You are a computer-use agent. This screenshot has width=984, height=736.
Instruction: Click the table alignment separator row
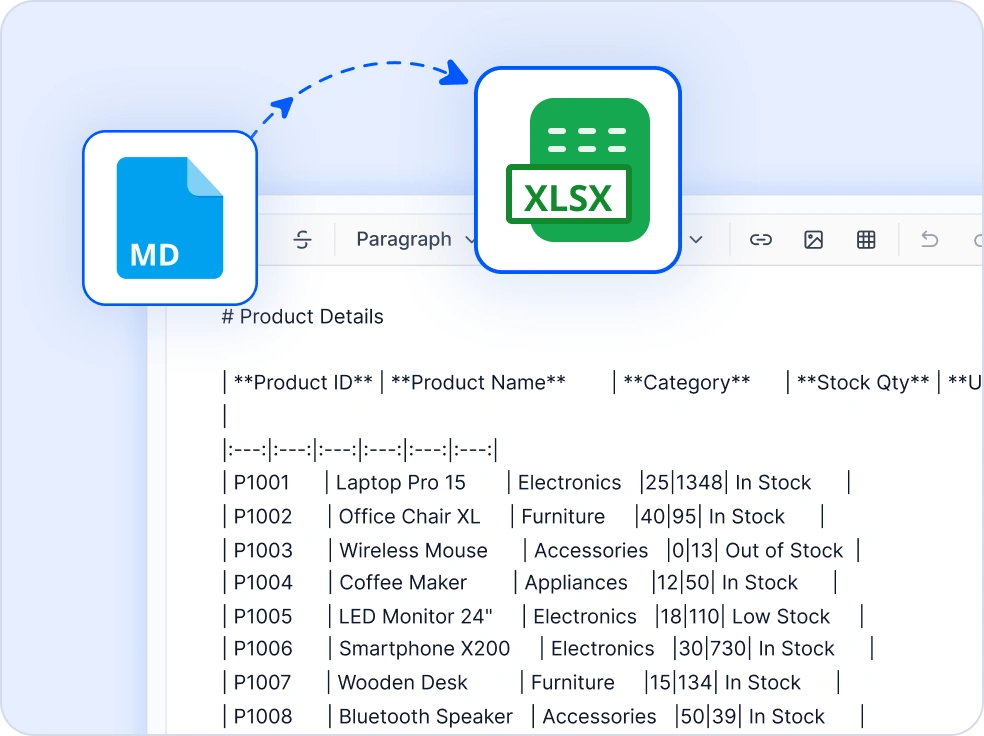361,449
